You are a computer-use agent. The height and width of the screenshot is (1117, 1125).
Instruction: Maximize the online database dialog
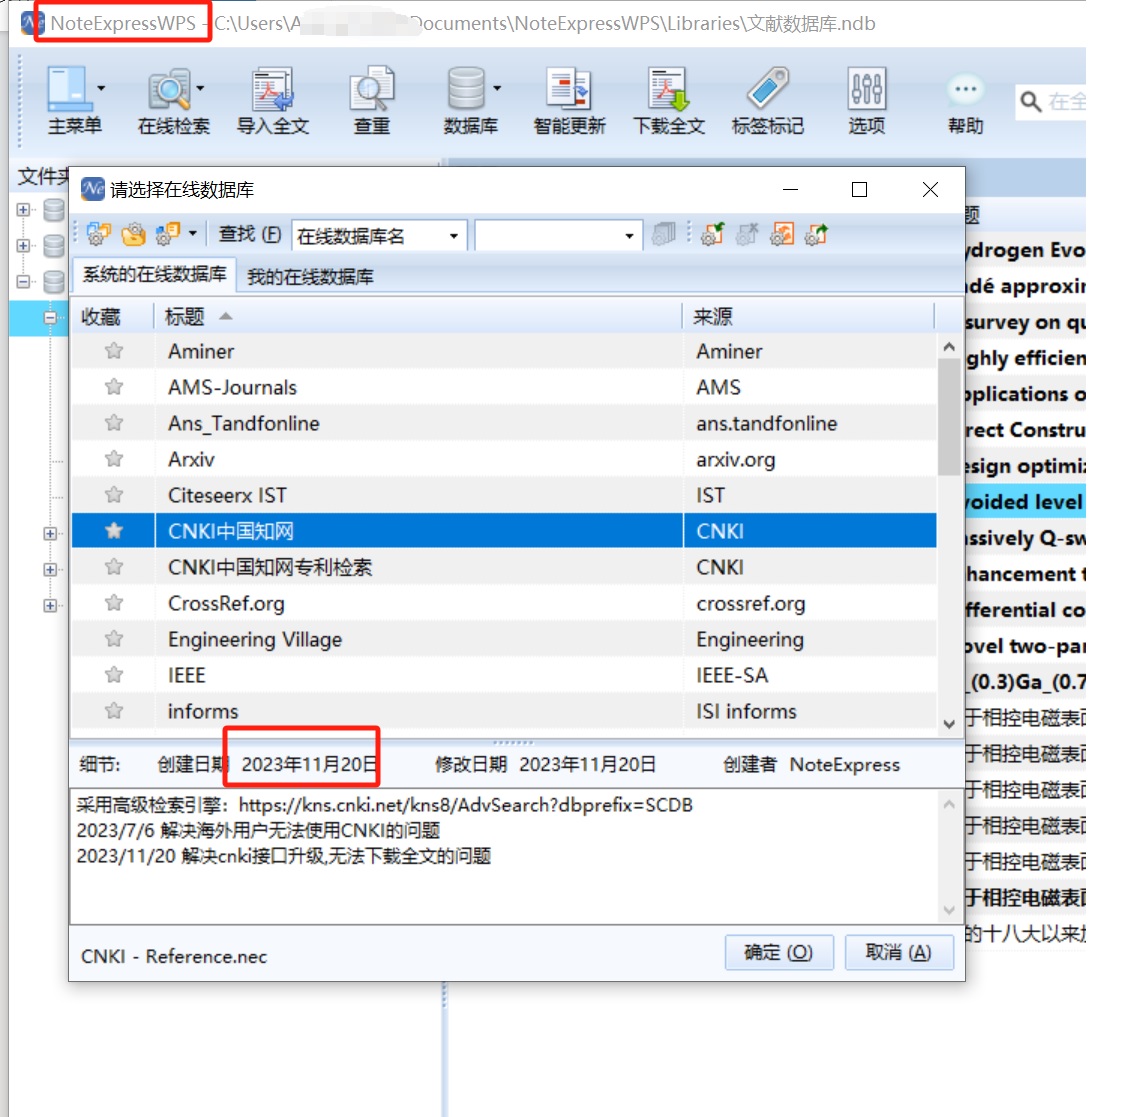coord(860,189)
